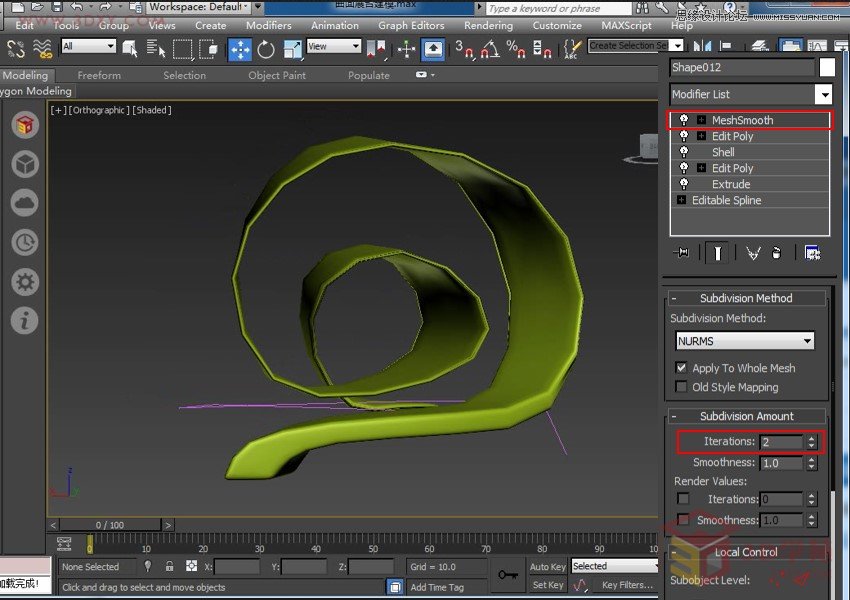Click the [Shaded] viewport label
Viewport: 850px width, 600px height.
pyautogui.click(x=152, y=110)
